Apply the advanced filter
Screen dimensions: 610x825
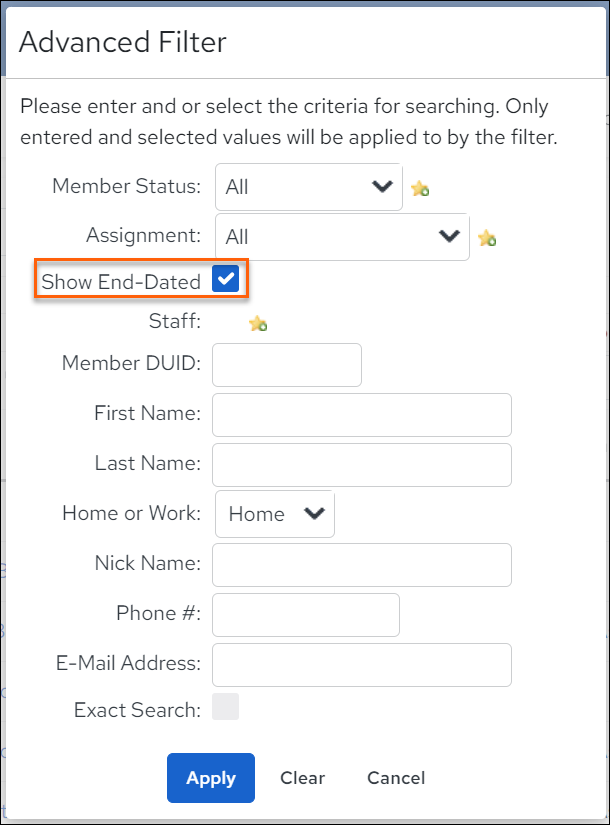tap(211, 778)
